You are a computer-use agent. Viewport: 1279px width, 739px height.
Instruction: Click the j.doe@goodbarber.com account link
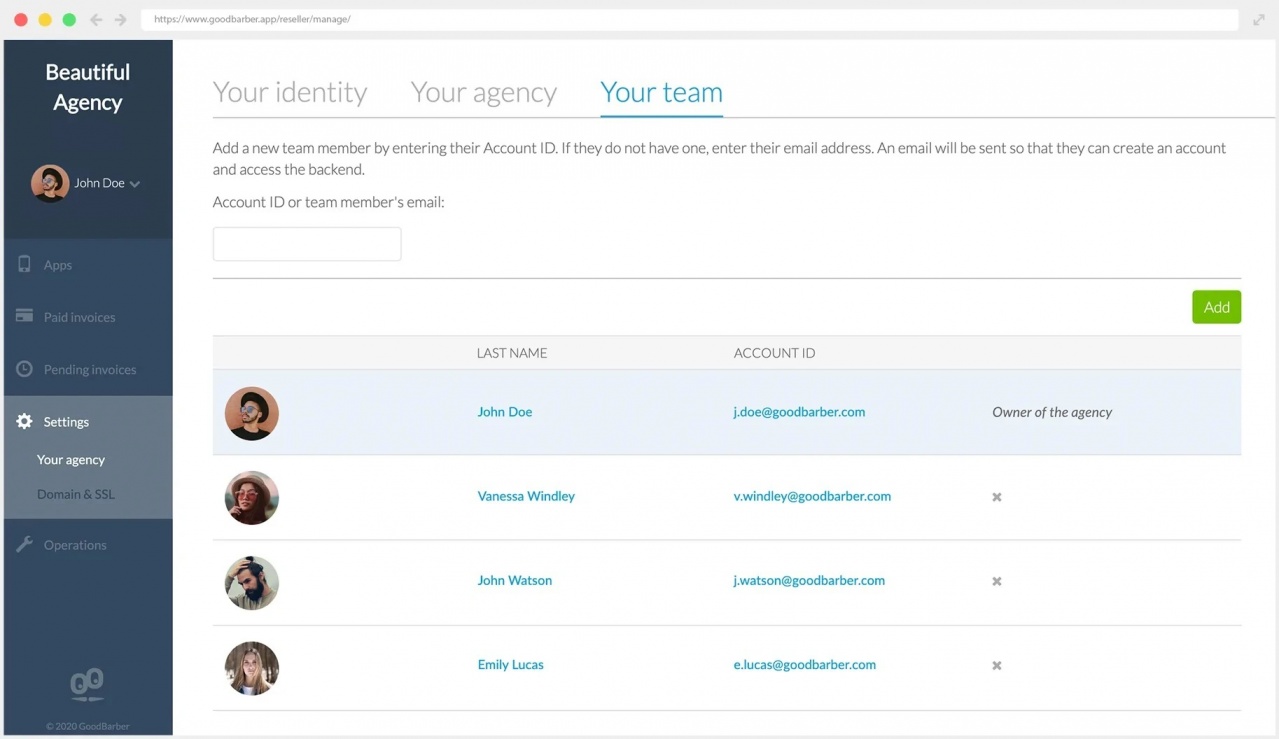tap(799, 412)
